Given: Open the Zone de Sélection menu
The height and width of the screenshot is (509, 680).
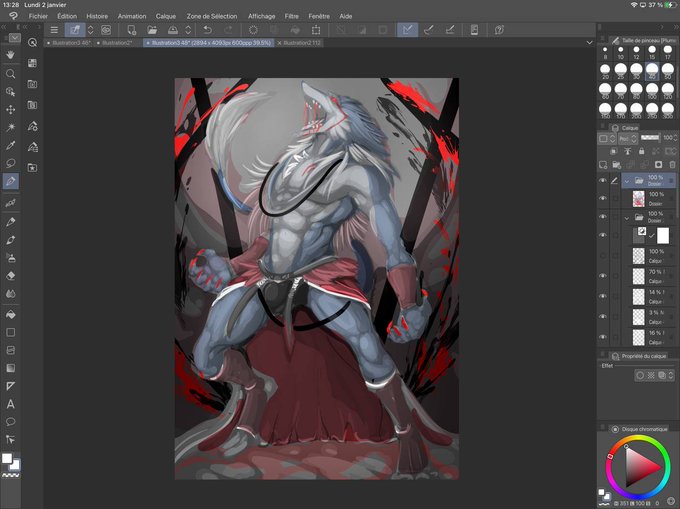Looking at the screenshot, I should click(x=212, y=16).
